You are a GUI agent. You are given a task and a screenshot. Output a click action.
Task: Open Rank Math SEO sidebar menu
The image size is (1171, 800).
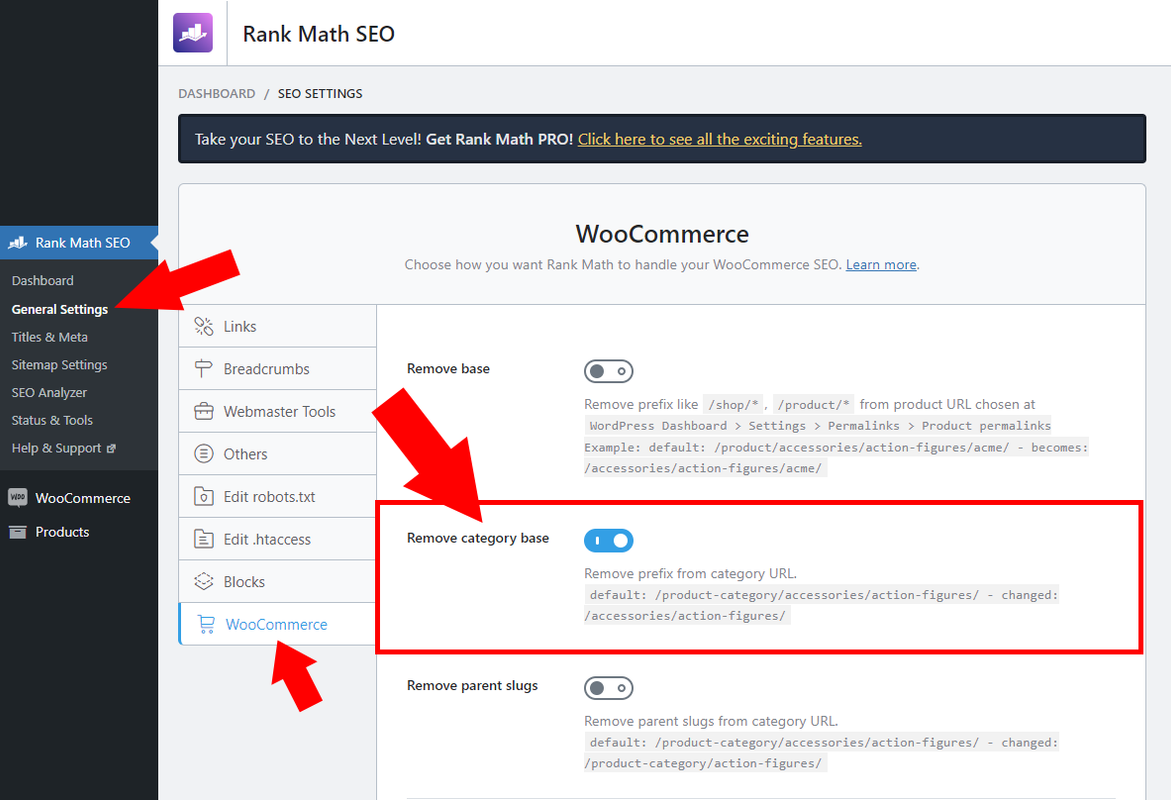point(79,243)
